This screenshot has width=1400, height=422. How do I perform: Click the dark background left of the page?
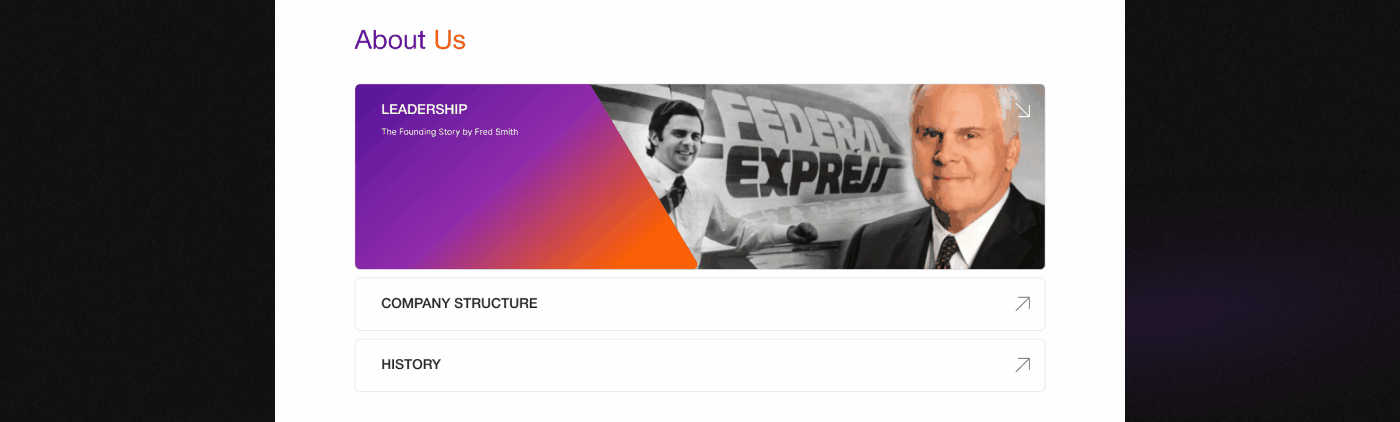pos(137,211)
